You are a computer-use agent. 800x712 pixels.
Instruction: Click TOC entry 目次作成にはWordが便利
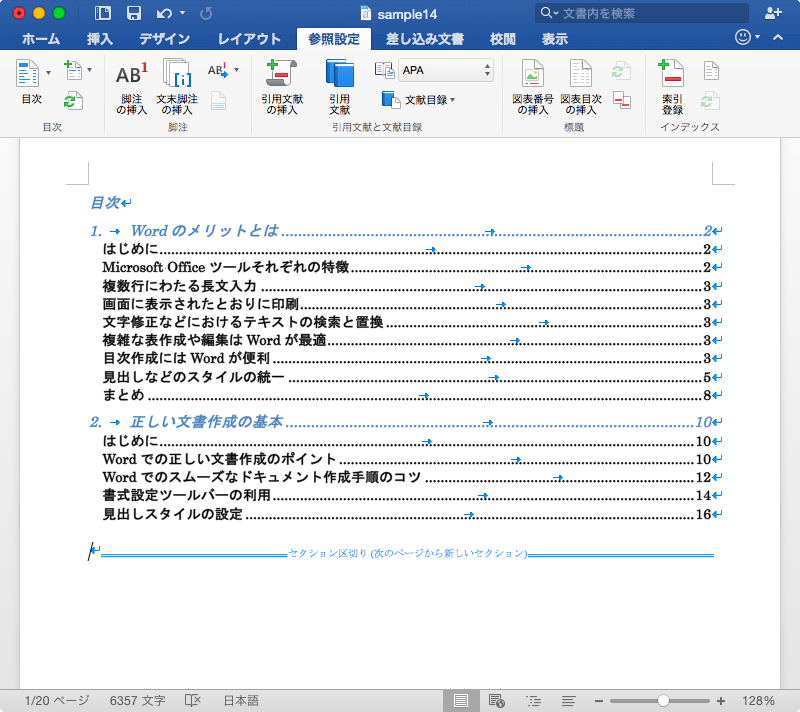pyautogui.click(x=412, y=358)
